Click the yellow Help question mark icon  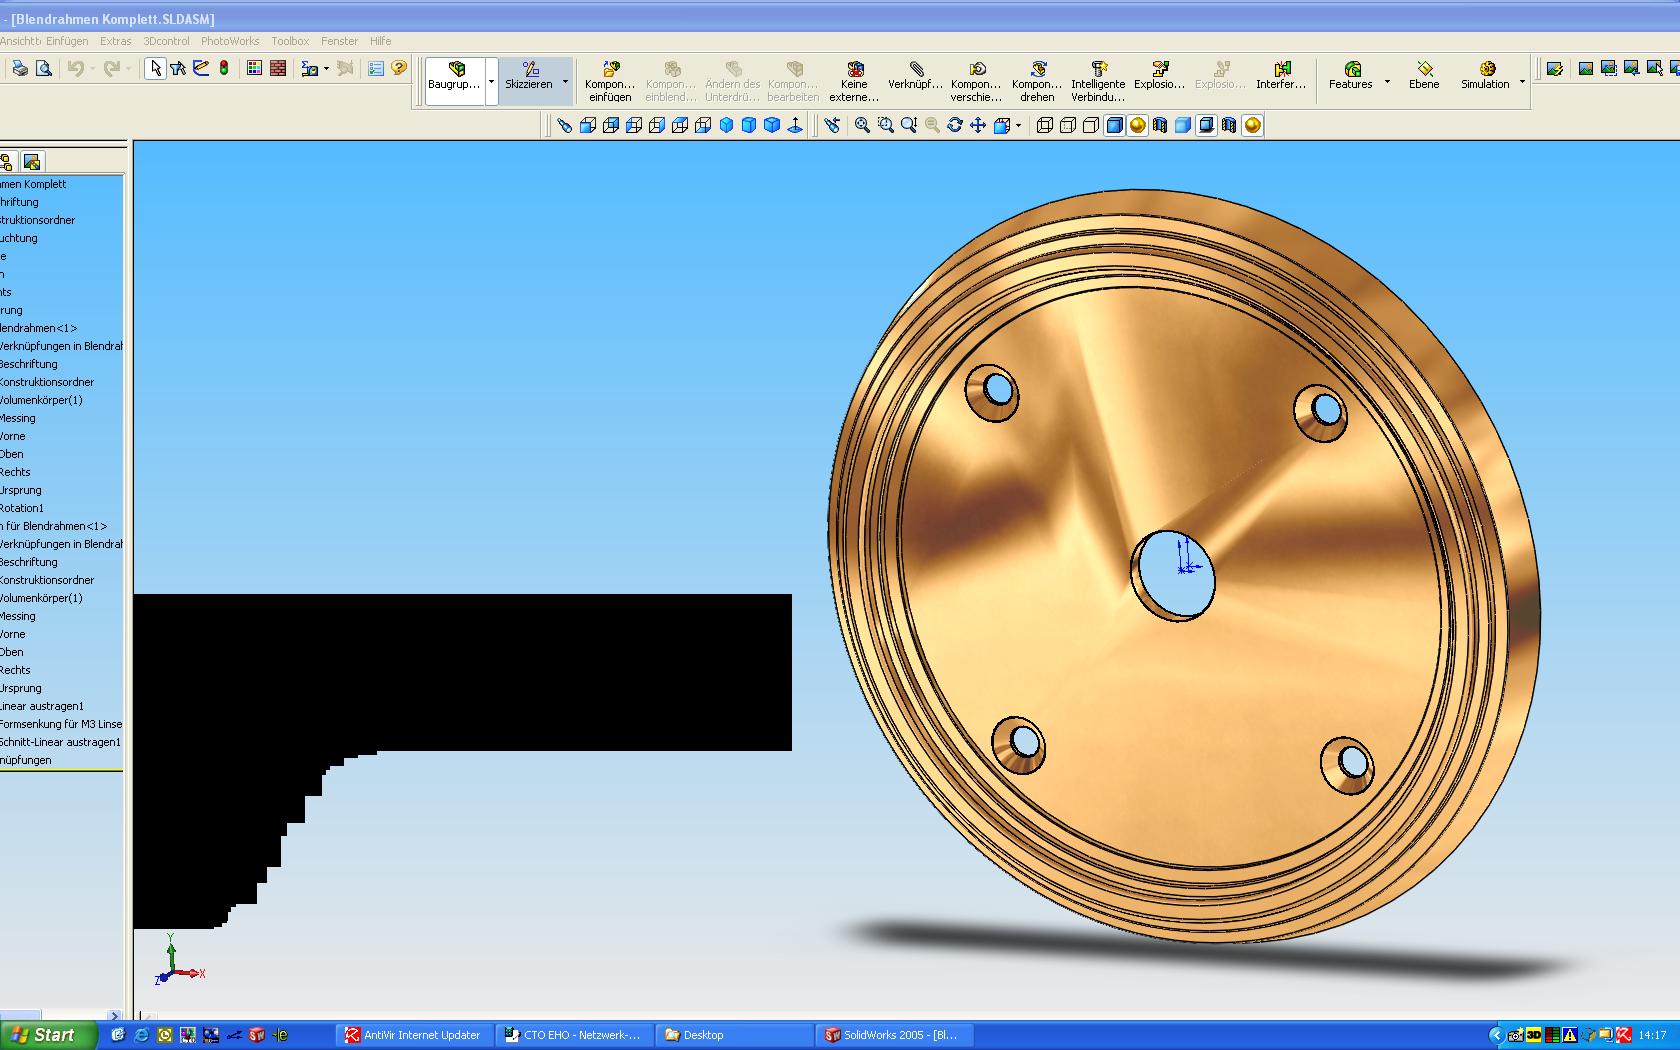399,68
